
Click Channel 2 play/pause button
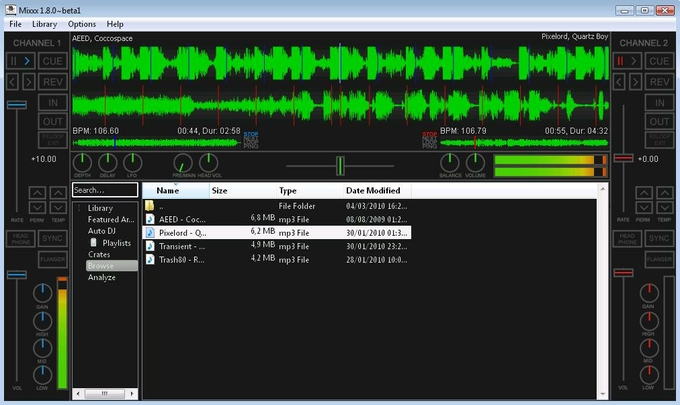pyautogui.click(x=627, y=61)
